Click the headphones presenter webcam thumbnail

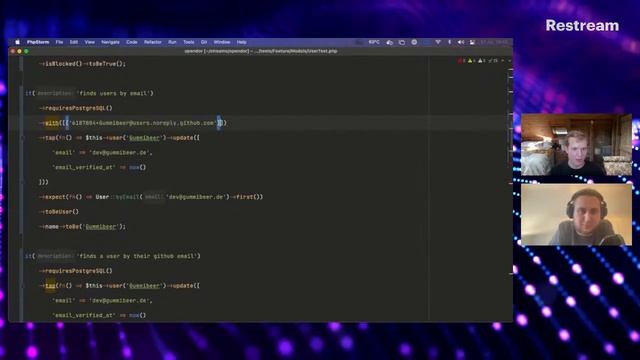576,215
